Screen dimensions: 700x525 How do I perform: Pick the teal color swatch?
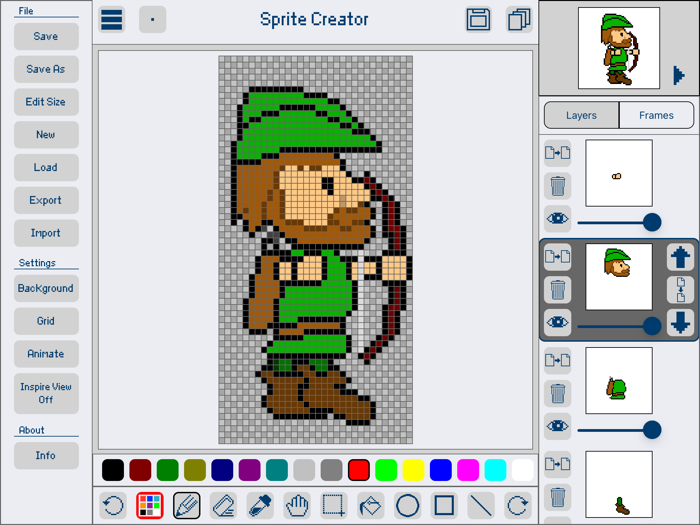pos(277,470)
